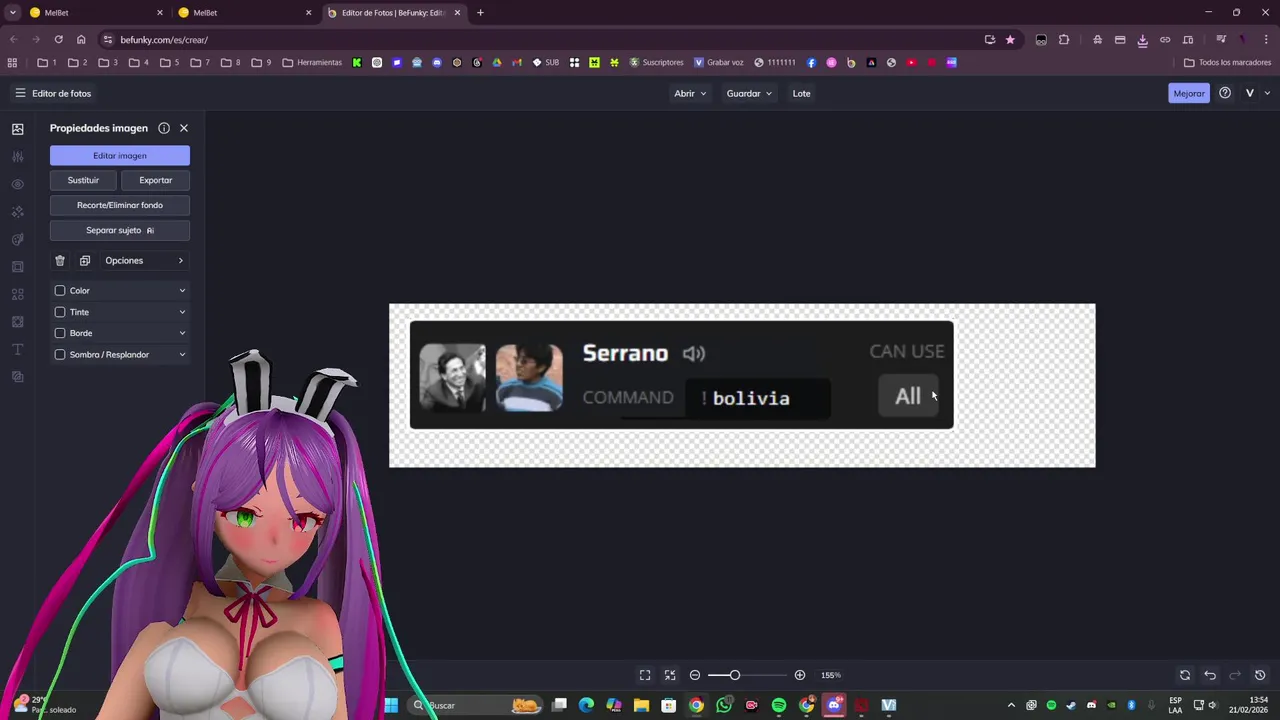Viewport: 1280px width, 720px height.
Task: Click the Mejorar upgrade button
Action: (1189, 93)
